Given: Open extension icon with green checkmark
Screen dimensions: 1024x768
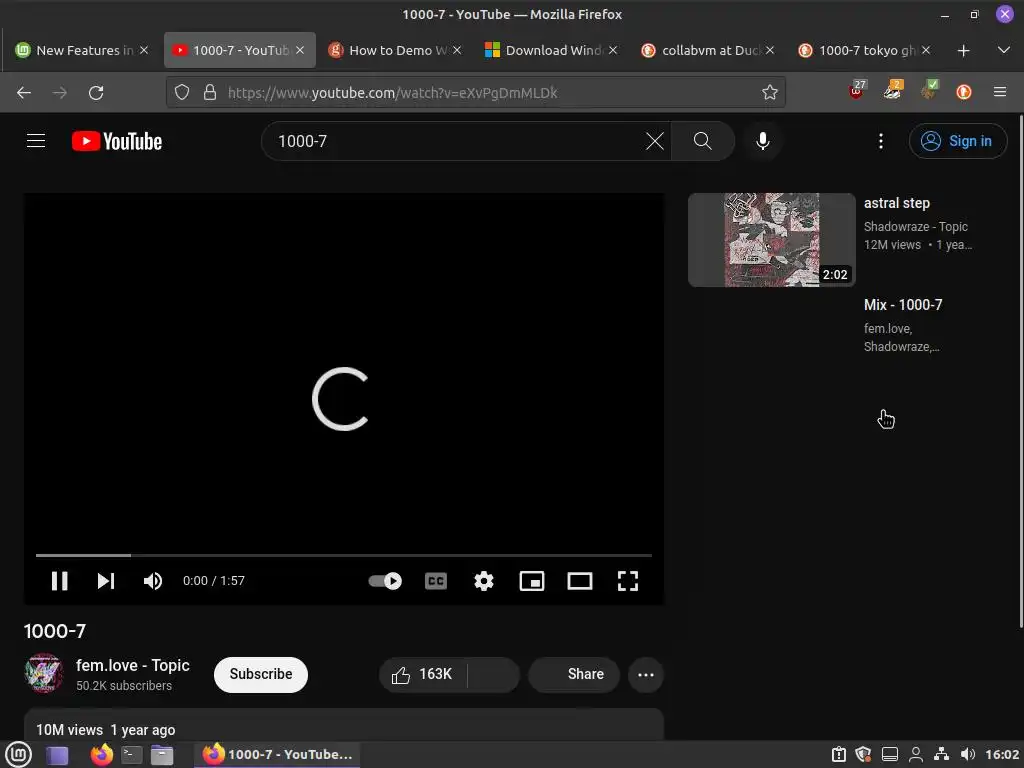Looking at the screenshot, I should click(x=929, y=91).
